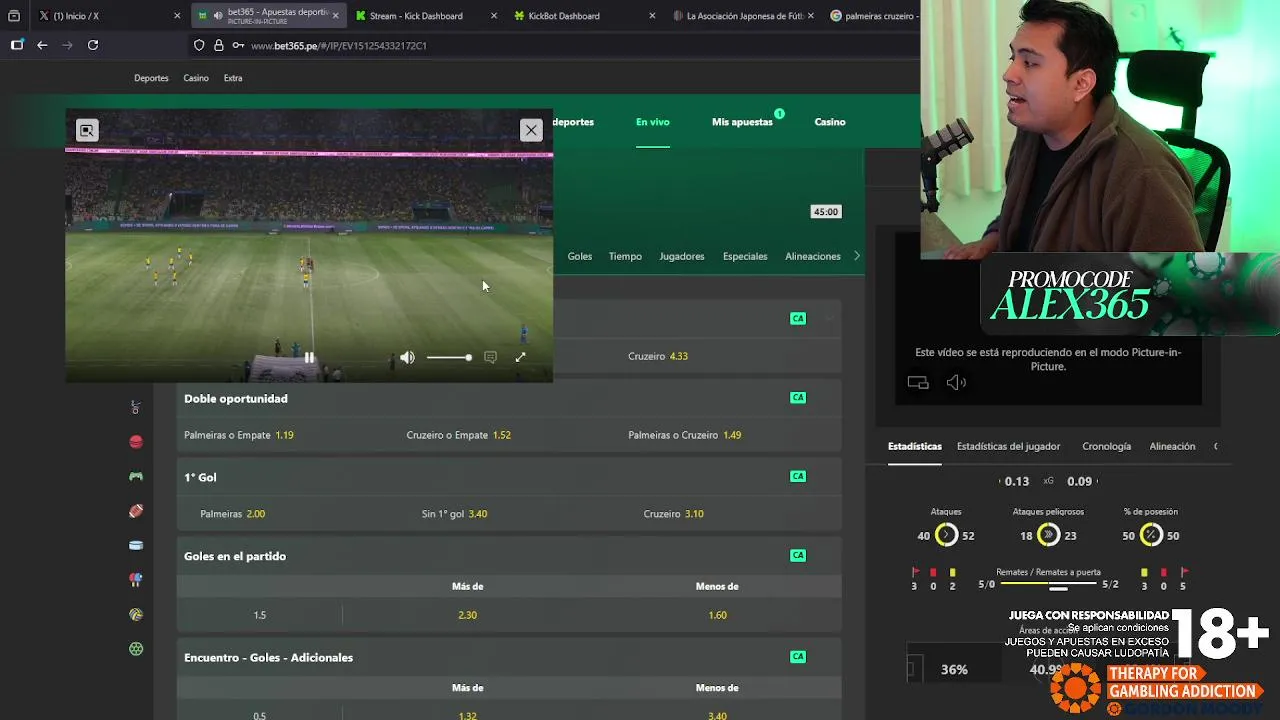Open the Casino top menu link

click(x=196, y=78)
